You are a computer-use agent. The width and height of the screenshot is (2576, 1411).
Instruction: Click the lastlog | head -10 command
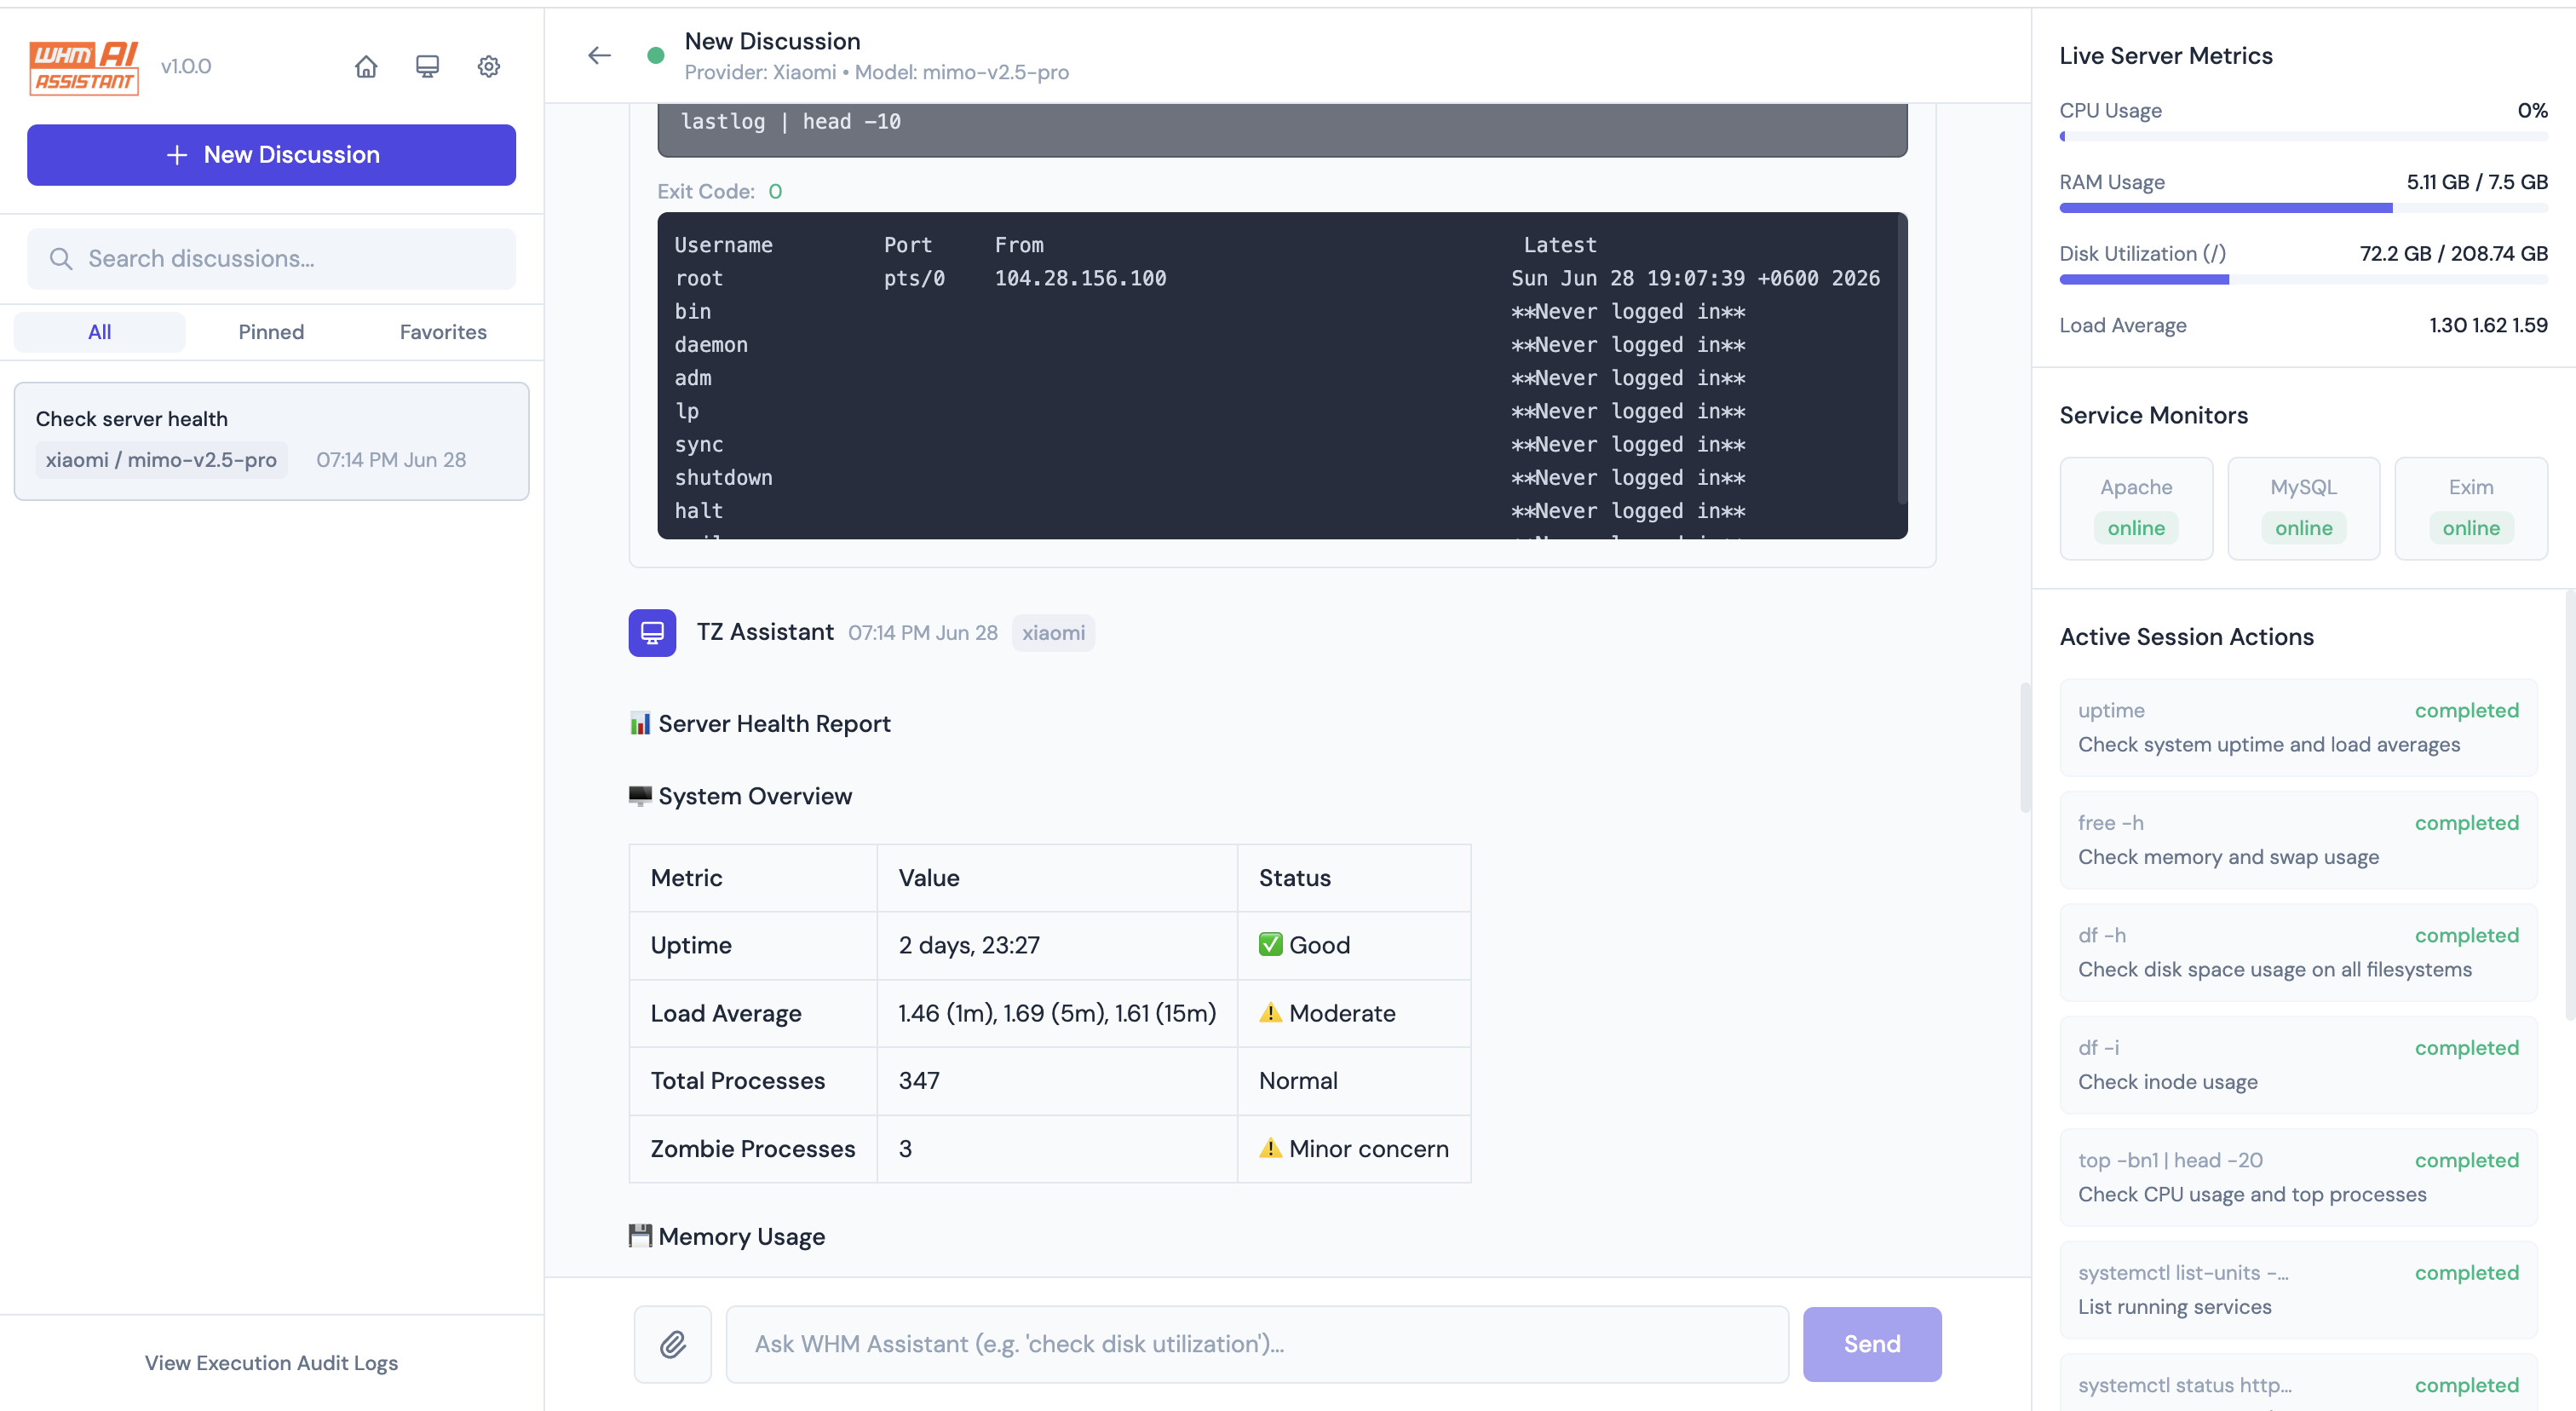point(790,122)
